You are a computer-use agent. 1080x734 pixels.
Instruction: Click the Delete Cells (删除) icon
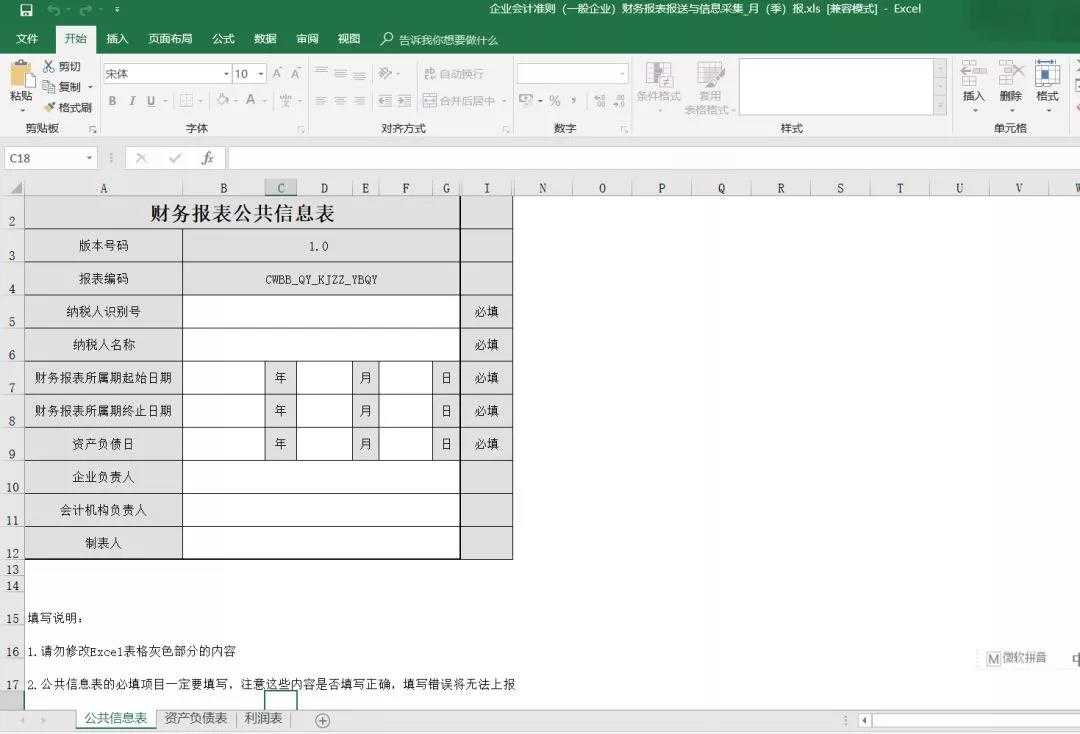[1010, 80]
